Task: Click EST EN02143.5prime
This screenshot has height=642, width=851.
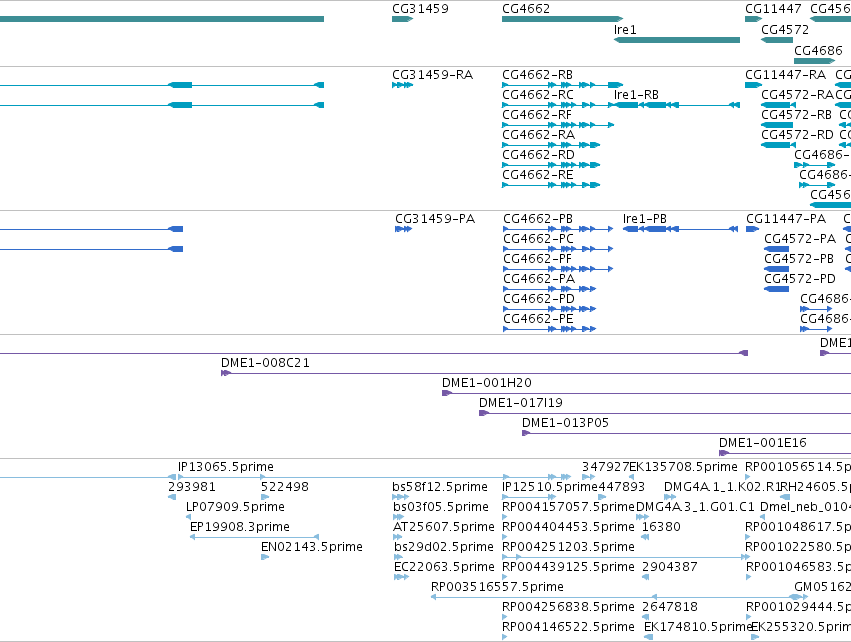Action: click(x=312, y=547)
